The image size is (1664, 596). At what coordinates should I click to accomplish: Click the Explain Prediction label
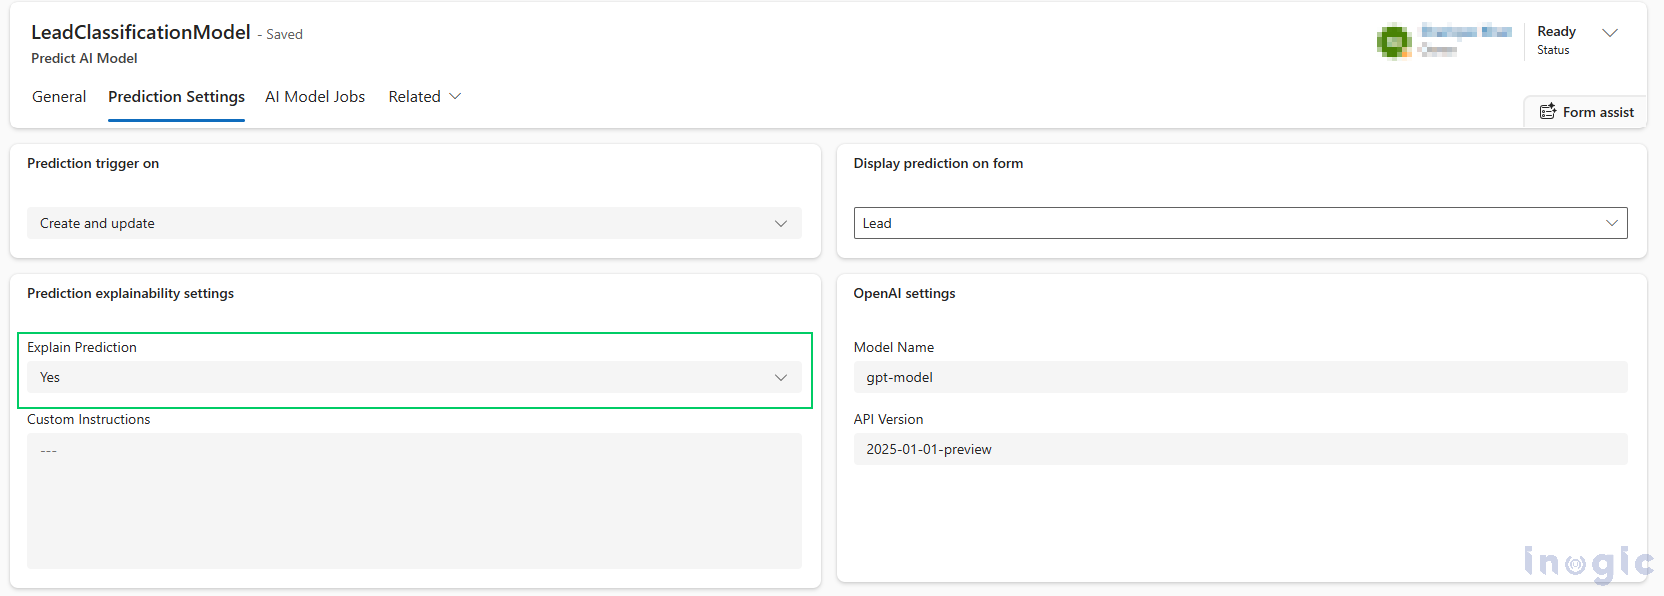click(x=82, y=347)
